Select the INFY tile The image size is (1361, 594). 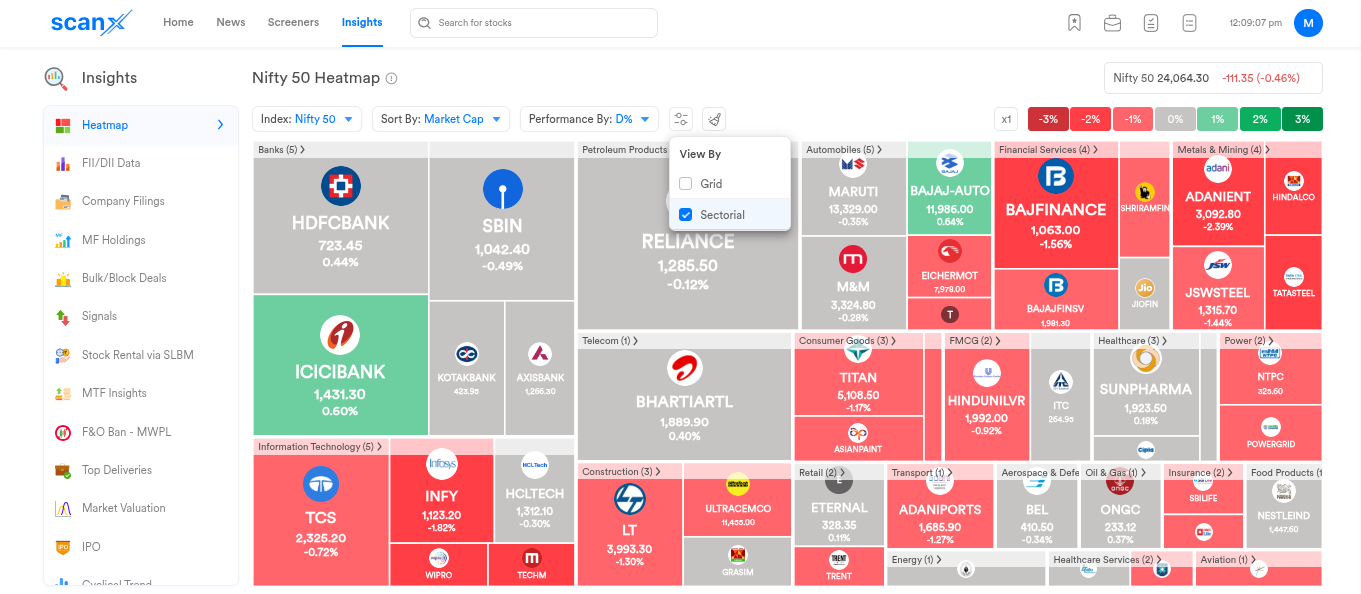(441, 498)
